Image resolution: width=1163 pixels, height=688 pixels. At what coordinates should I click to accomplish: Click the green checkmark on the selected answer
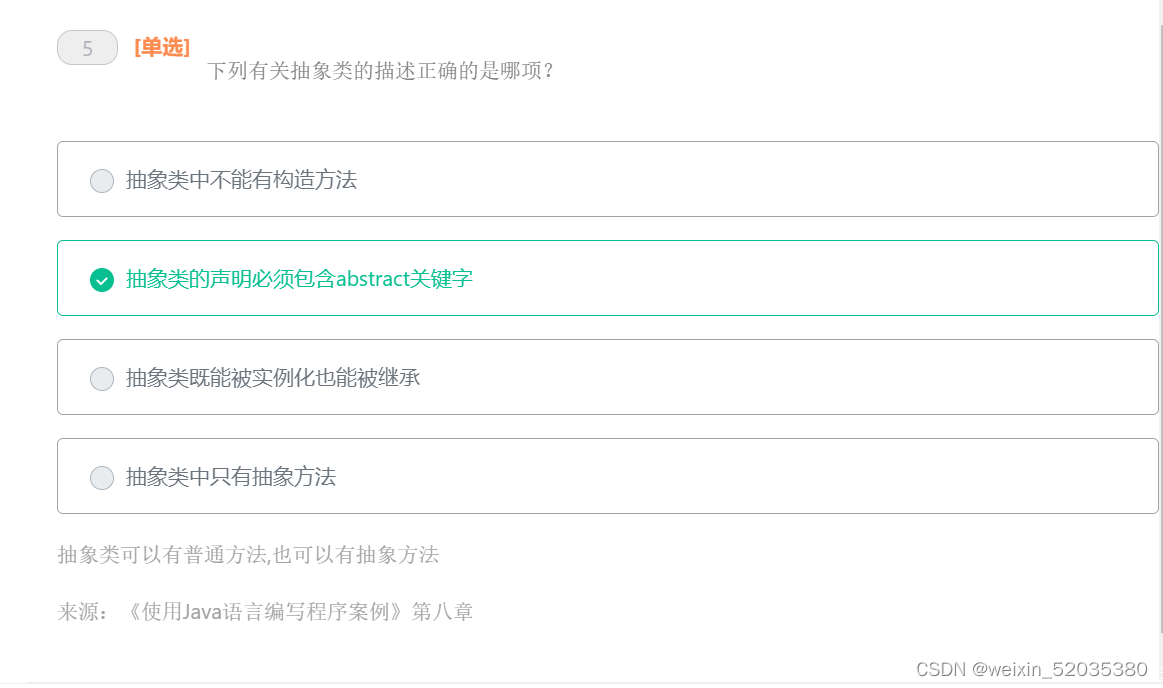tap(101, 280)
